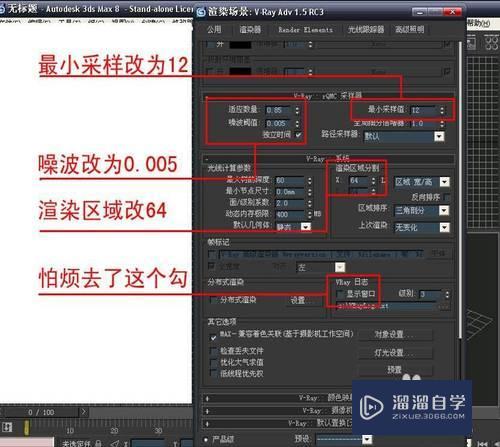Click the render region X value 64
This screenshot has height=447, width=500.
(x=359, y=181)
